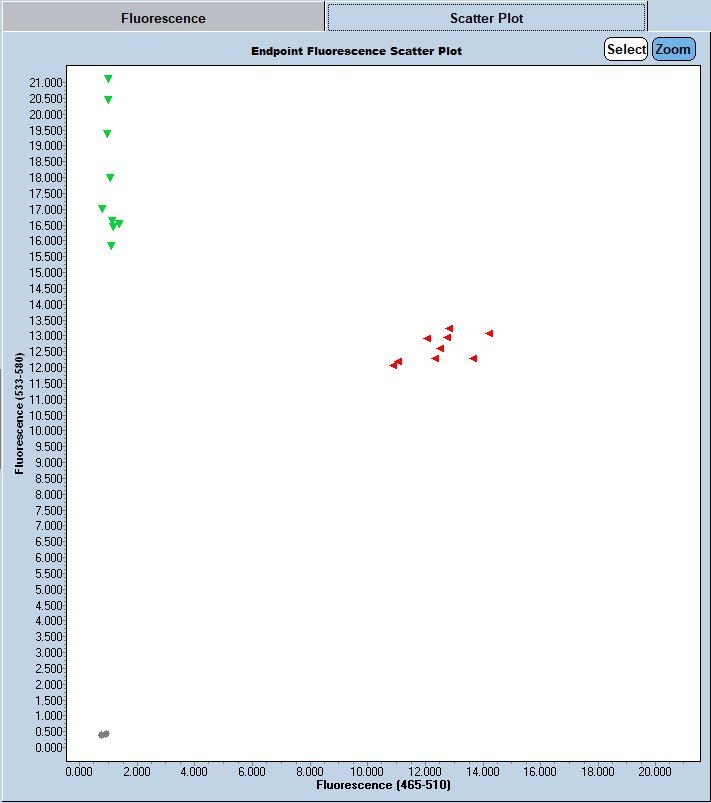Pick the highest red triangle marker
The width and height of the screenshot is (711, 803).
[x=449, y=328]
